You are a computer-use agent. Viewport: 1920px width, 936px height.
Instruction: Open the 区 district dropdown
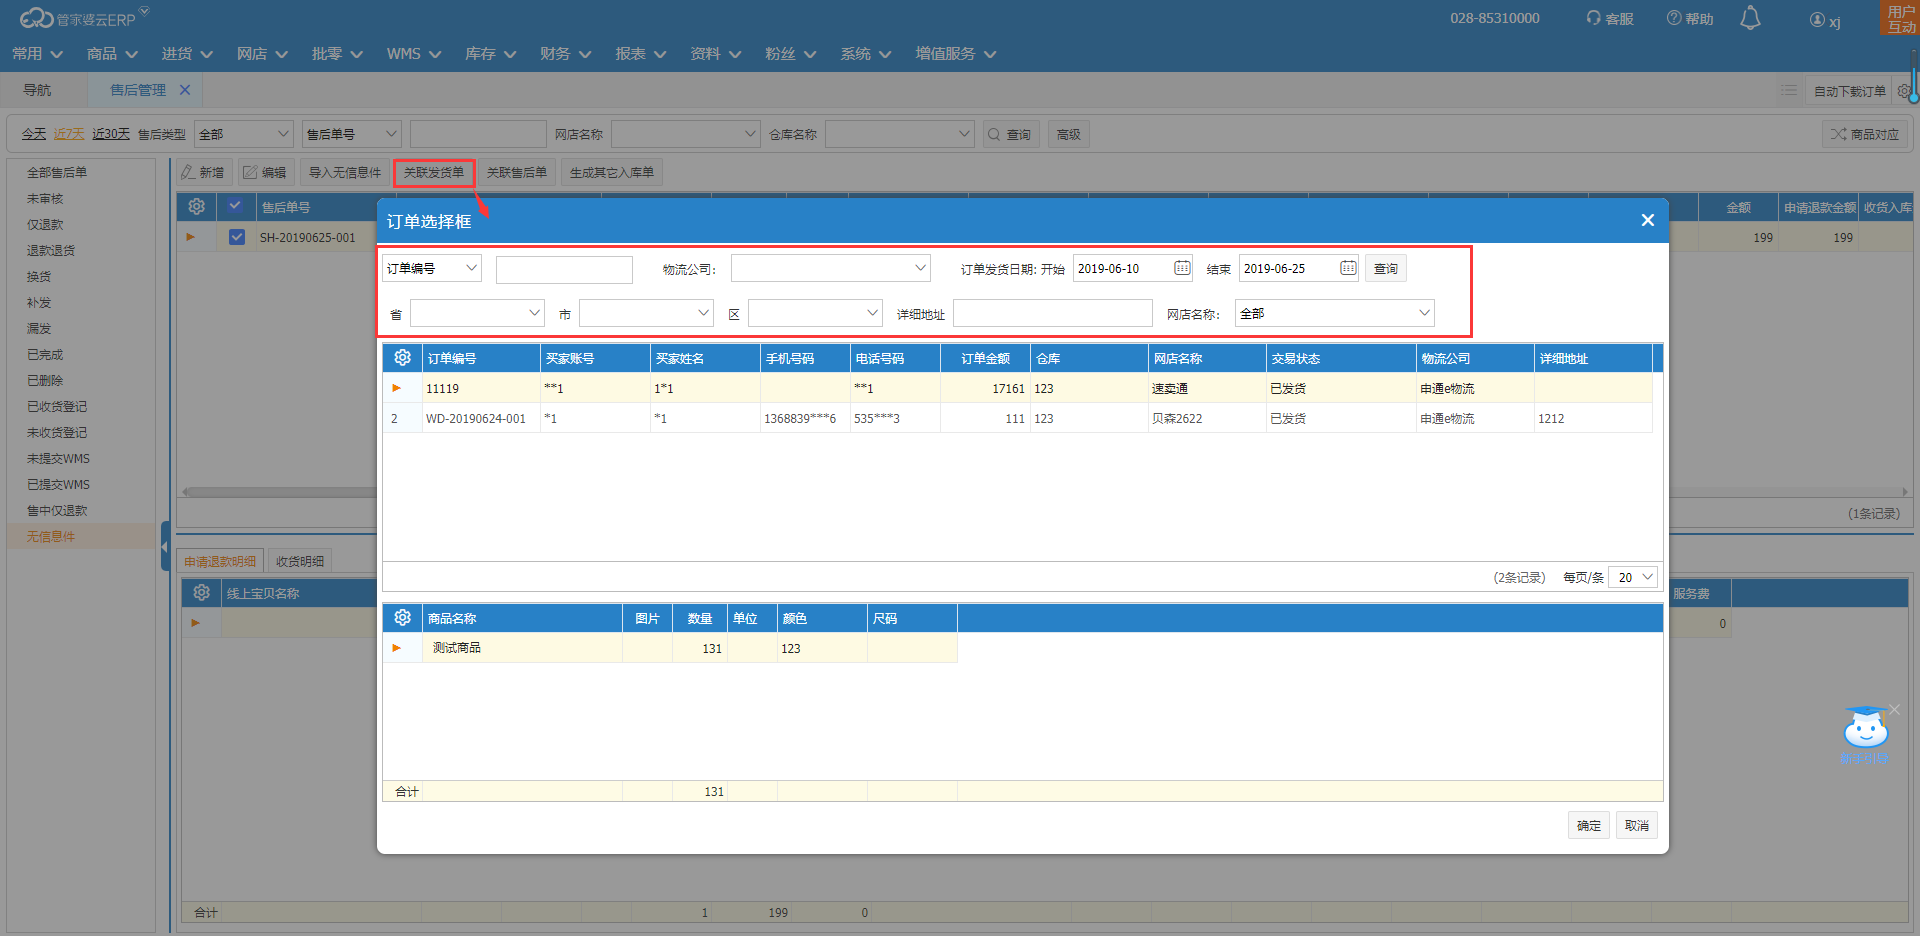[x=815, y=313]
